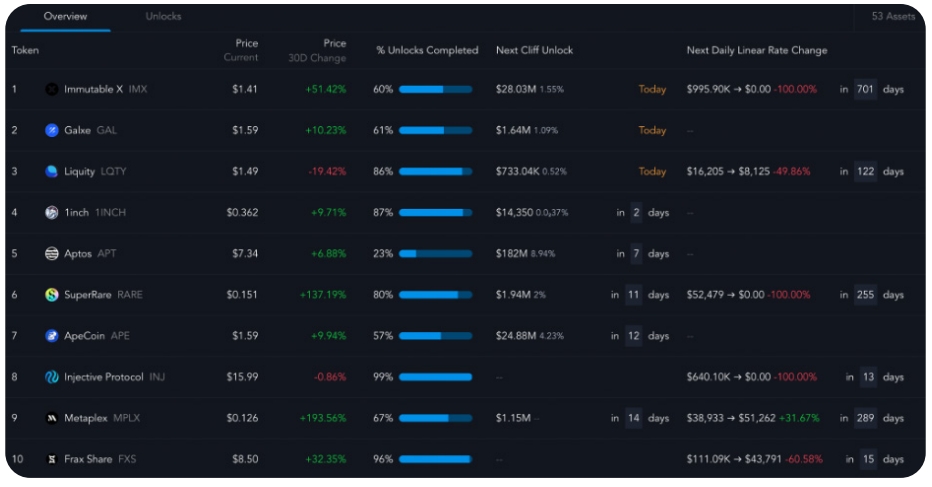Click Injective Protocol 99% progress bar
The width and height of the screenshot is (932, 487).
(x=436, y=377)
